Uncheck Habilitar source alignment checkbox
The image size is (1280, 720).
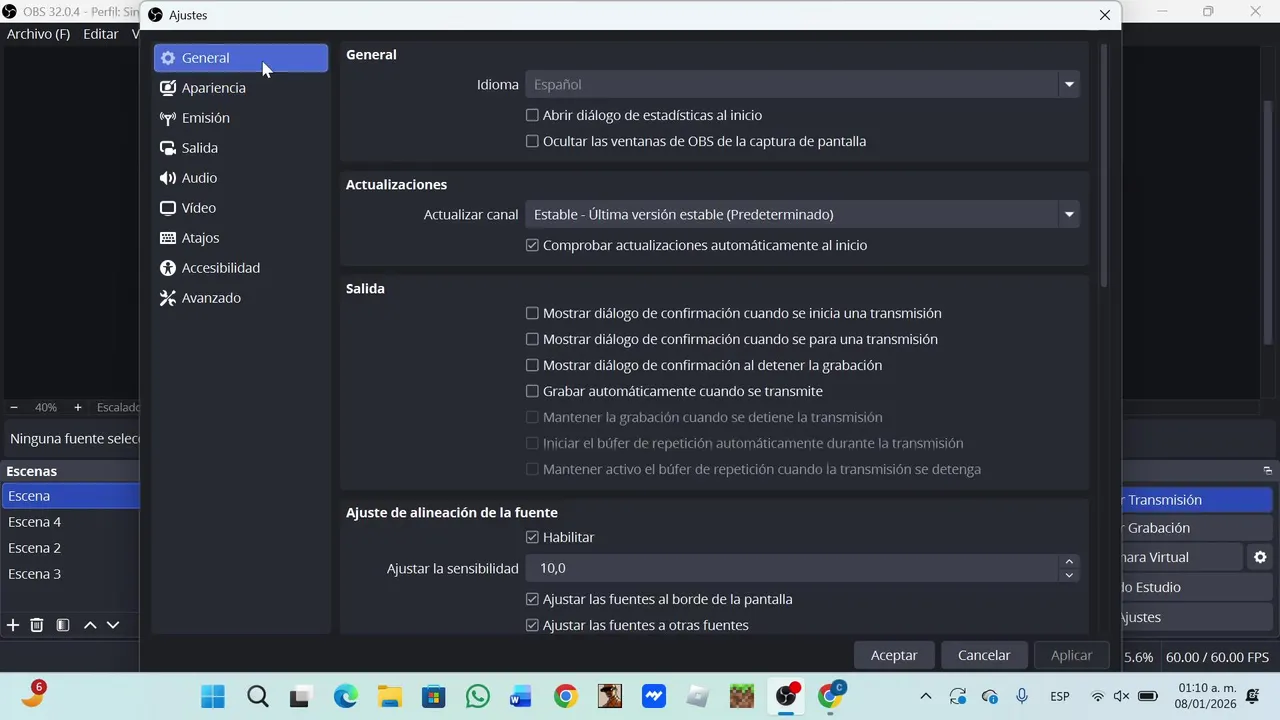click(532, 537)
